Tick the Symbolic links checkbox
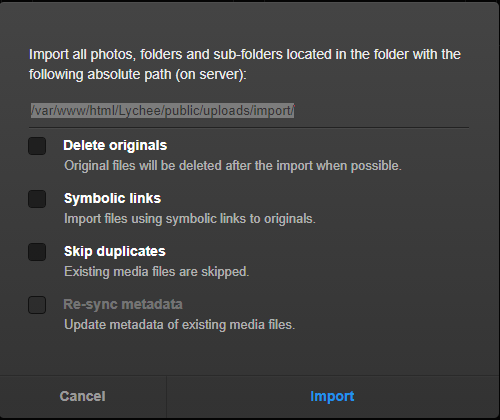500x420 pixels. pyautogui.click(x=37, y=199)
